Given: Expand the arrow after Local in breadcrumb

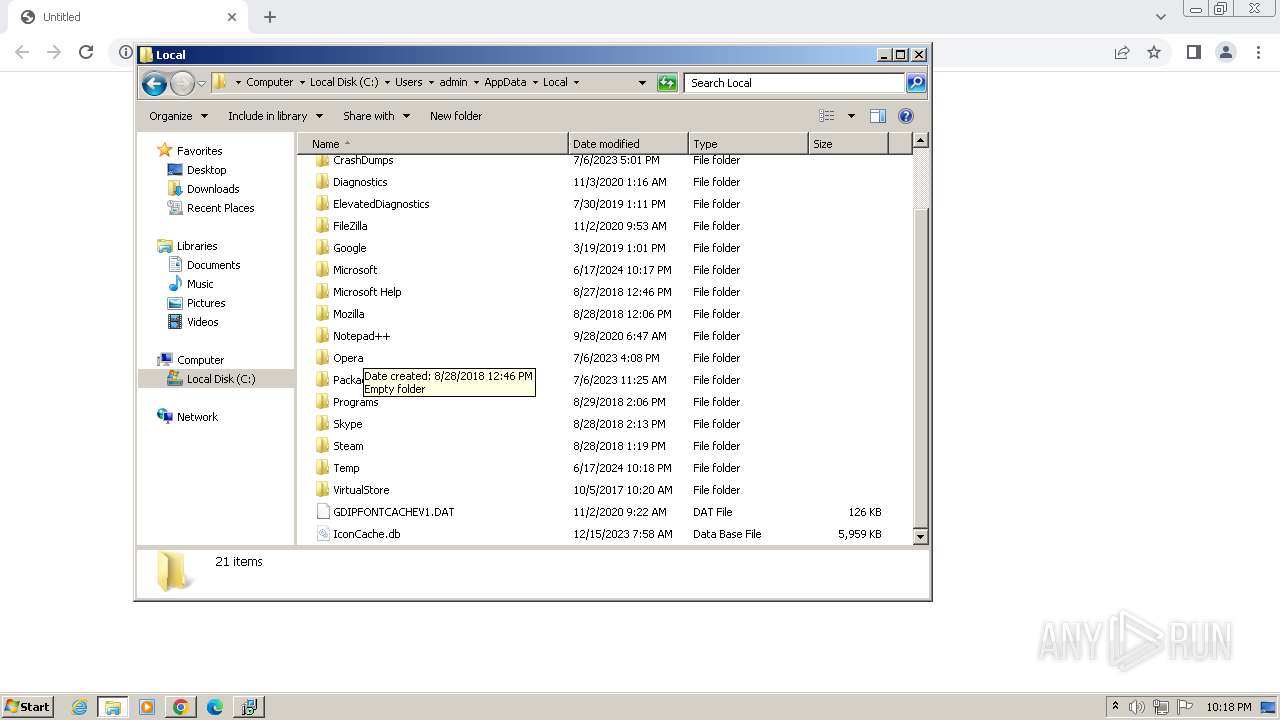Looking at the screenshot, I should (x=576, y=82).
